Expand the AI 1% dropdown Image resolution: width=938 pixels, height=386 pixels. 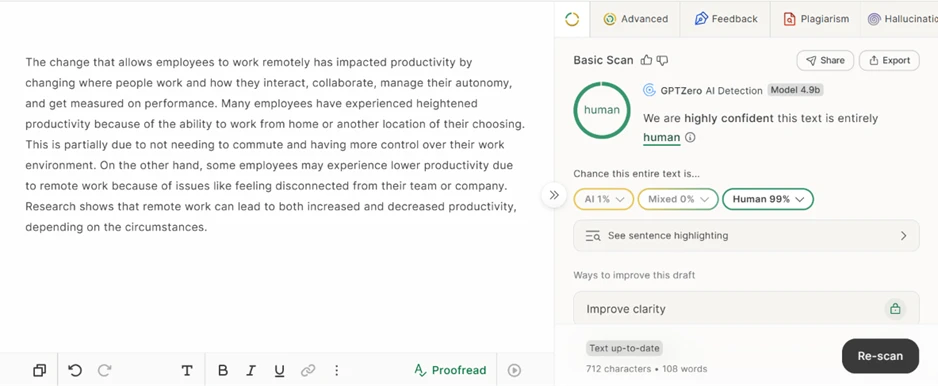point(604,199)
